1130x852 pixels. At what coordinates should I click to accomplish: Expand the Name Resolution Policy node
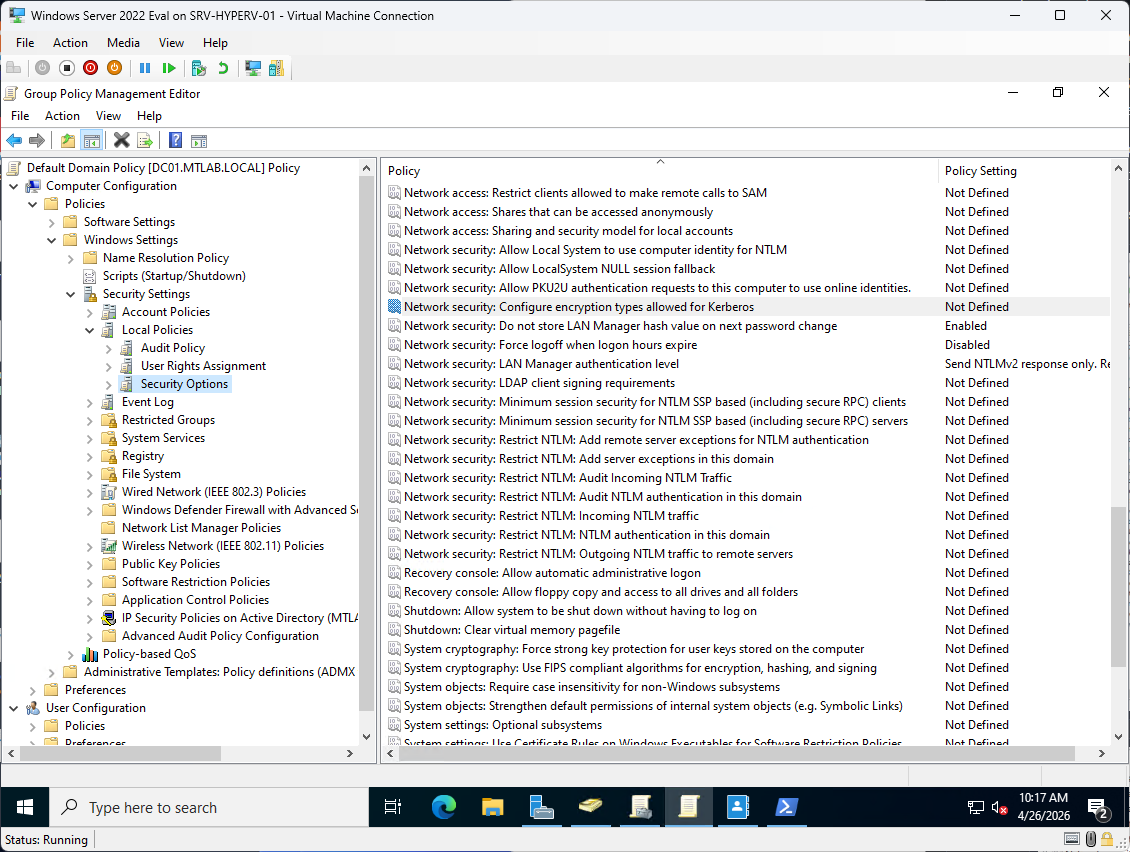pos(70,259)
